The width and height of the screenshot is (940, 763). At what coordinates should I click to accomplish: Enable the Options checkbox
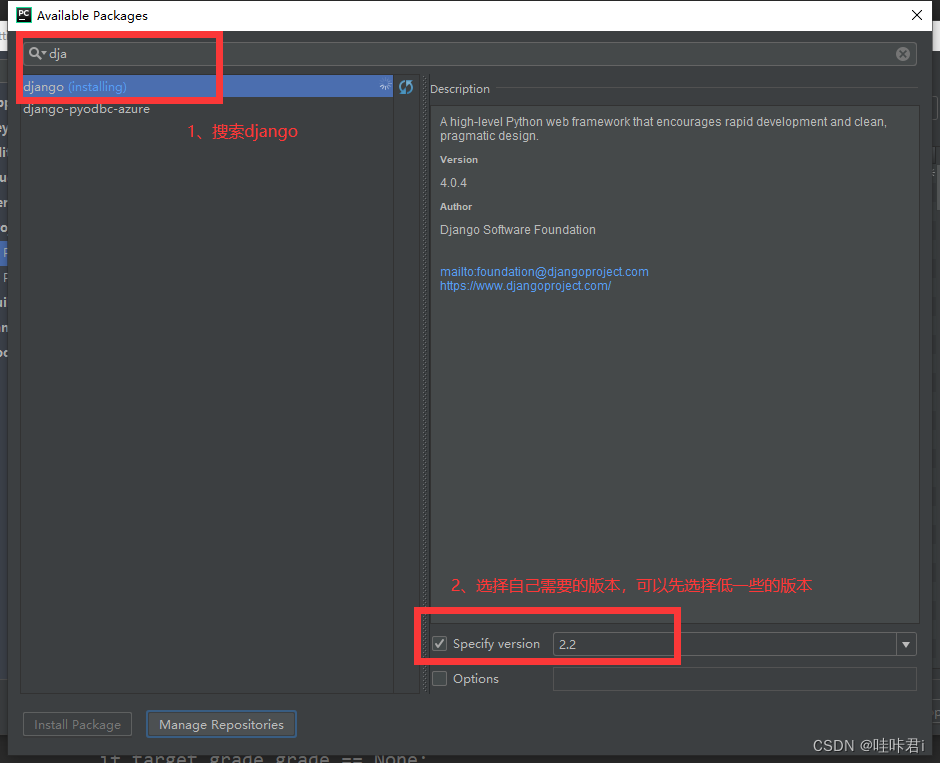439,678
